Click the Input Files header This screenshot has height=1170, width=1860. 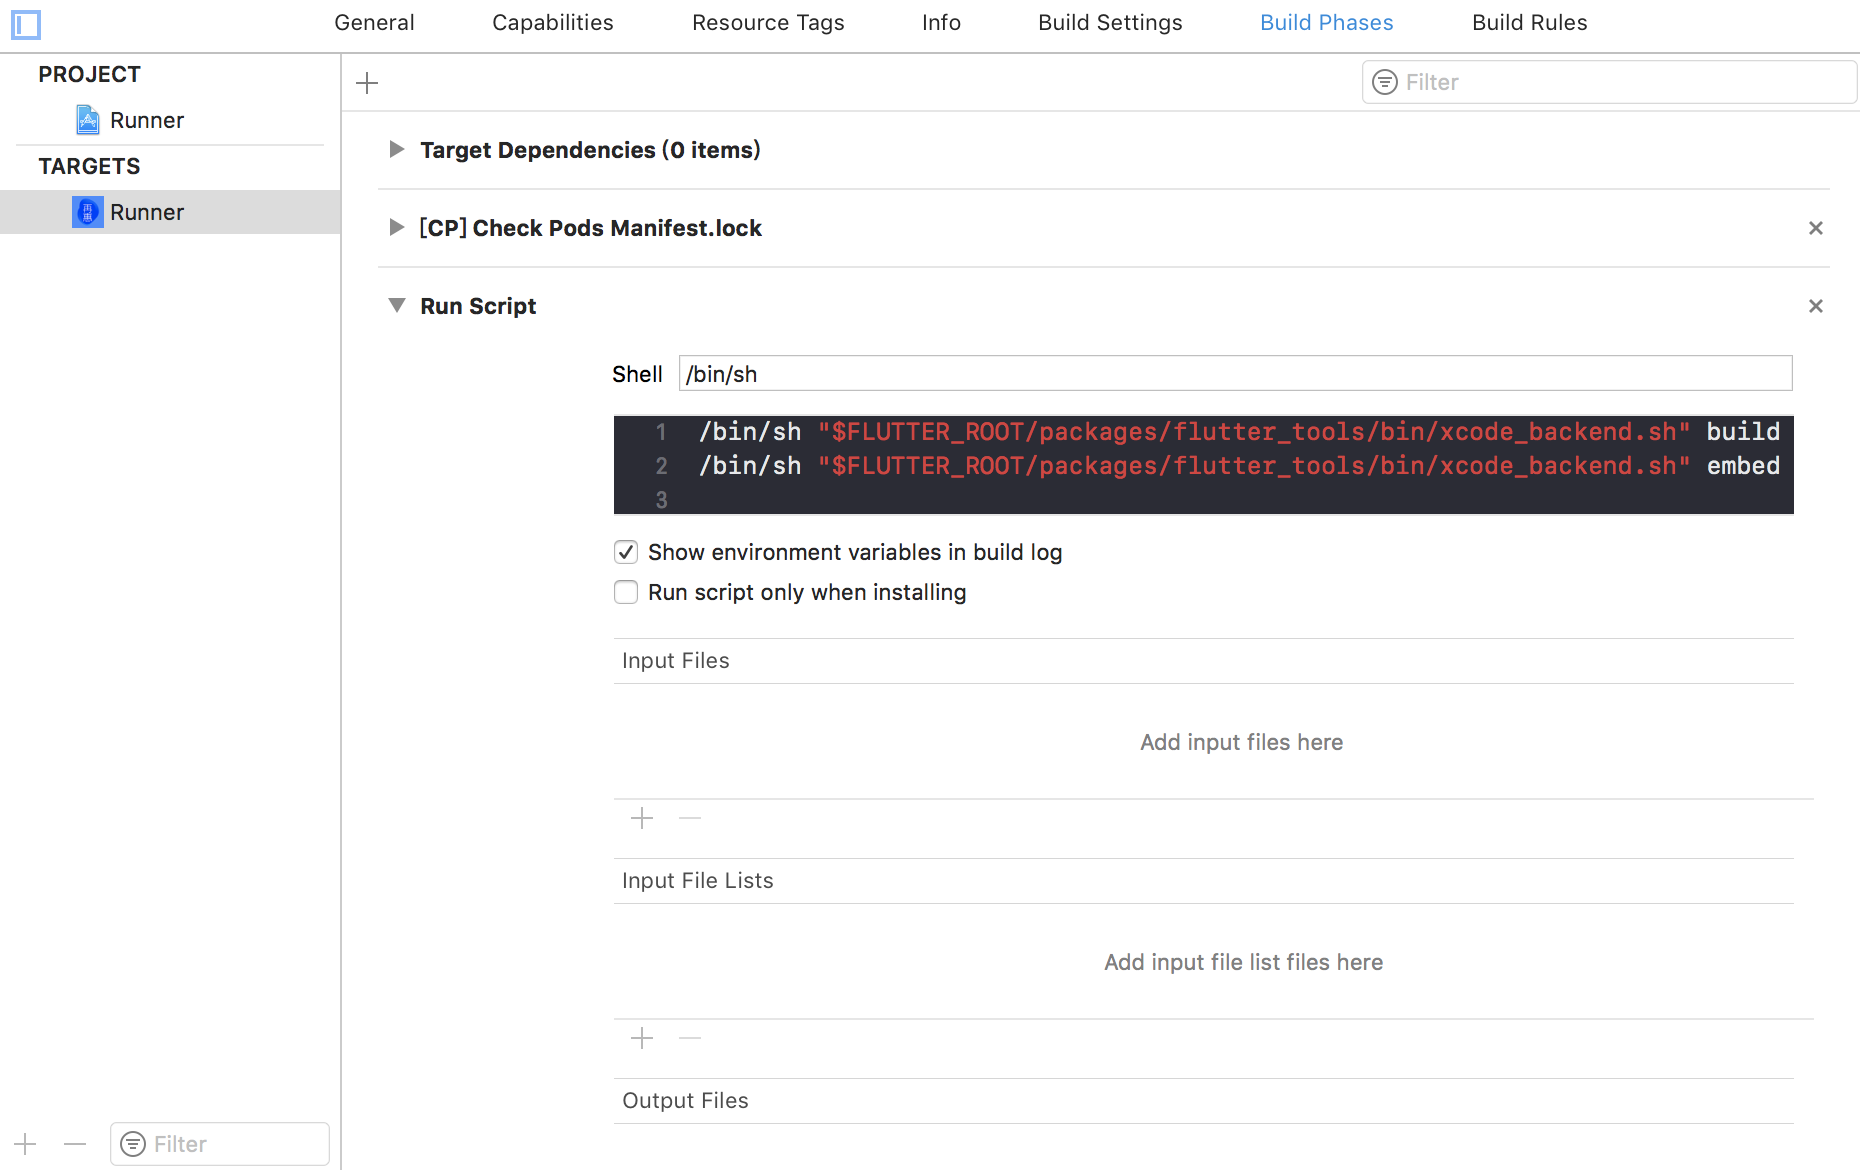[675, 660]
